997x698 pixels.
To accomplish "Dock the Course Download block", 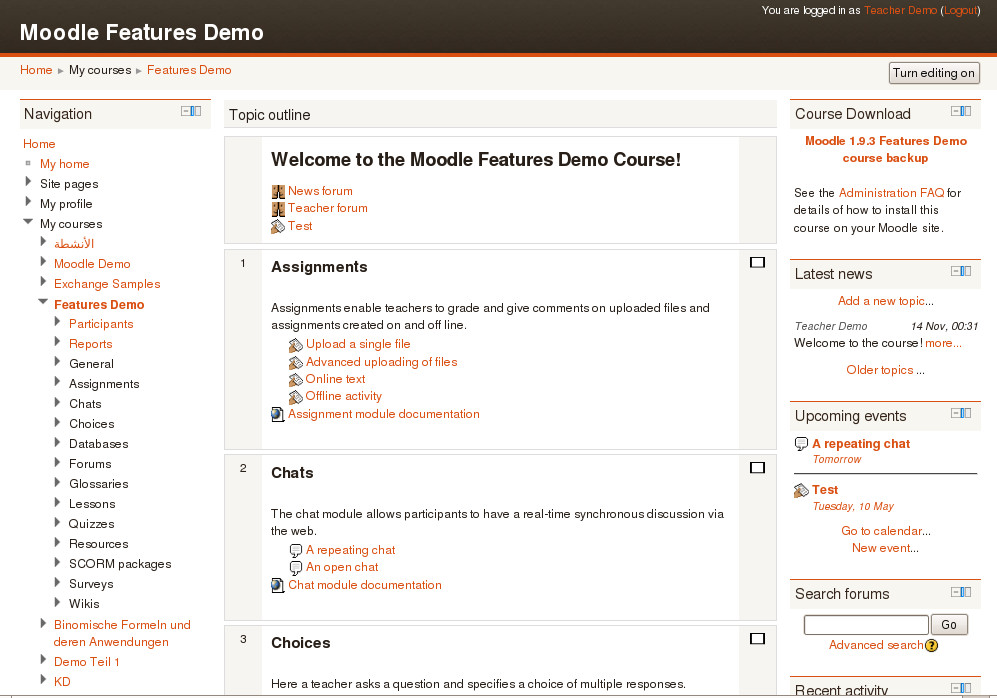I will [x=966, y=111].
